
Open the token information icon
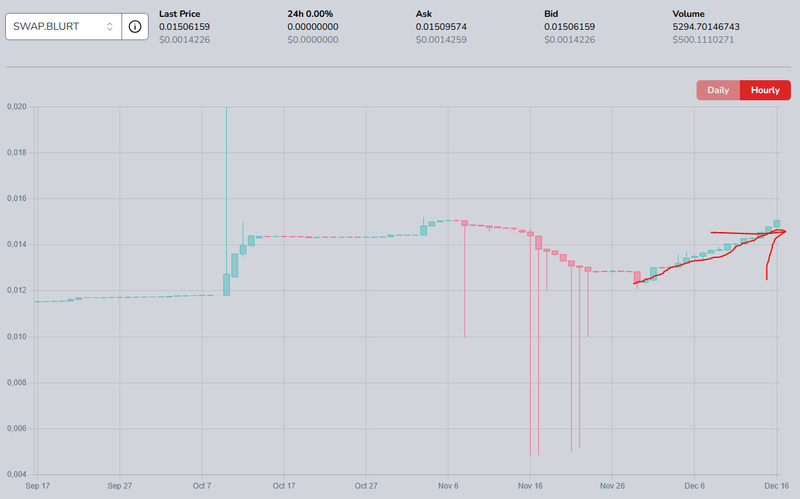[135, 26]
